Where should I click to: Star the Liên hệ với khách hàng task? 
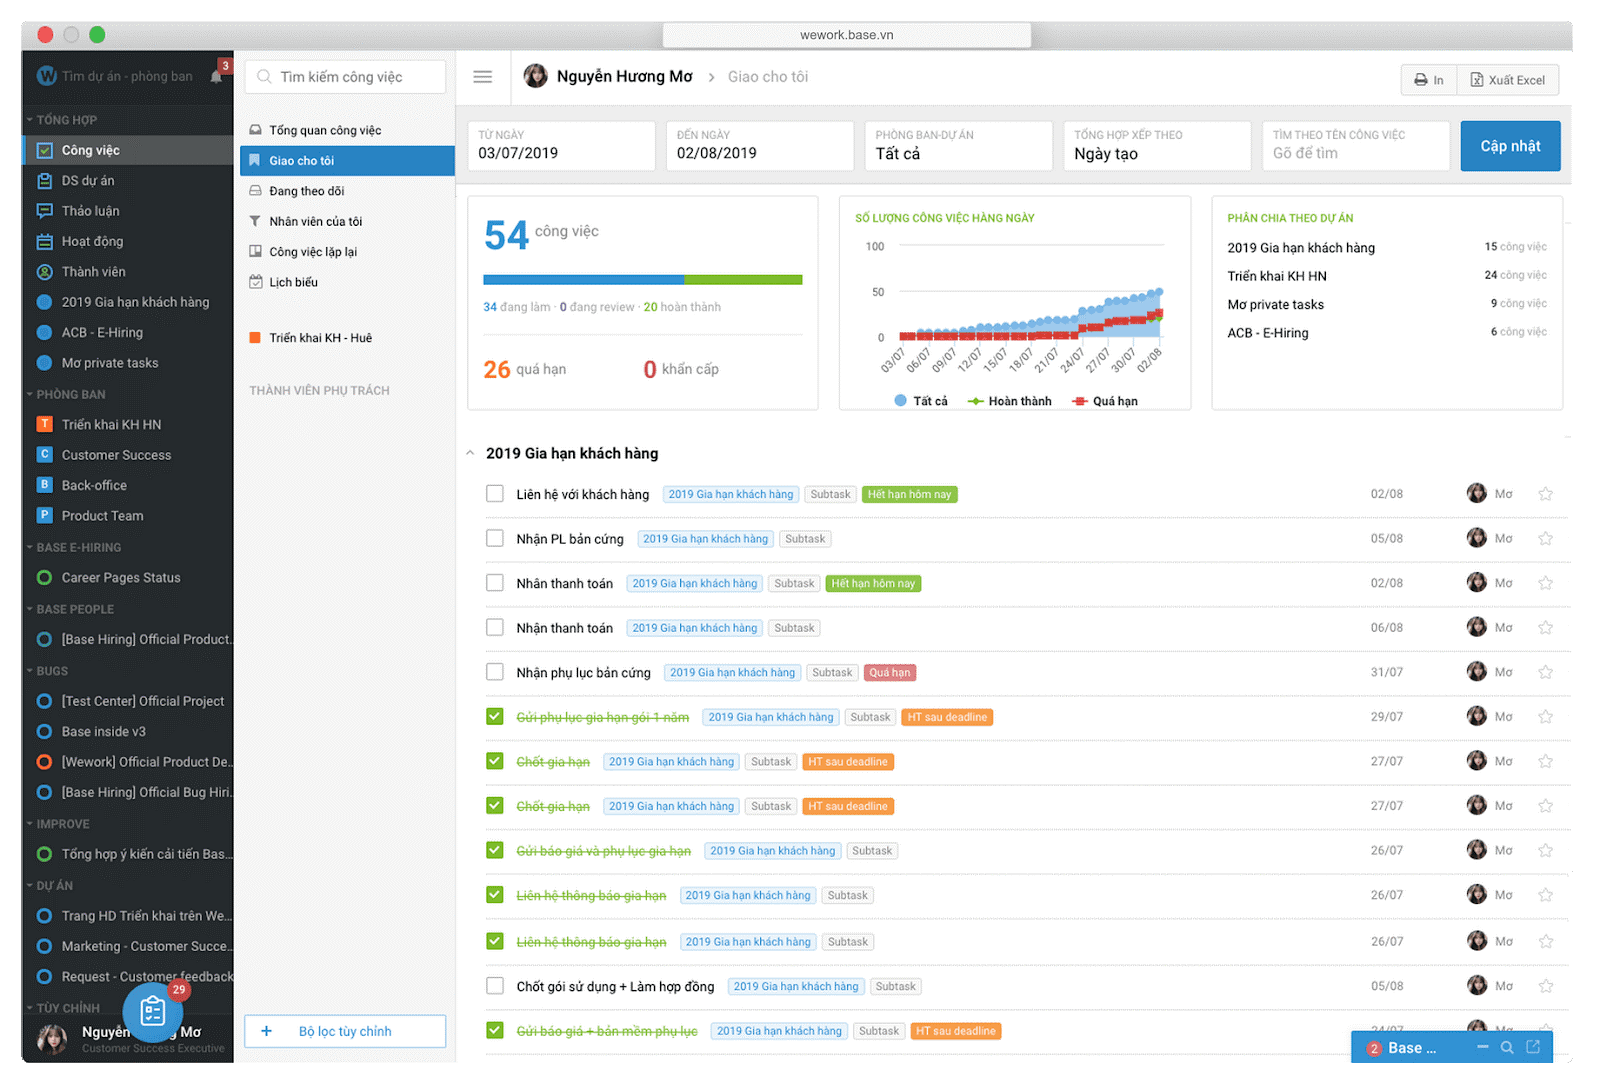point(1545,494)
